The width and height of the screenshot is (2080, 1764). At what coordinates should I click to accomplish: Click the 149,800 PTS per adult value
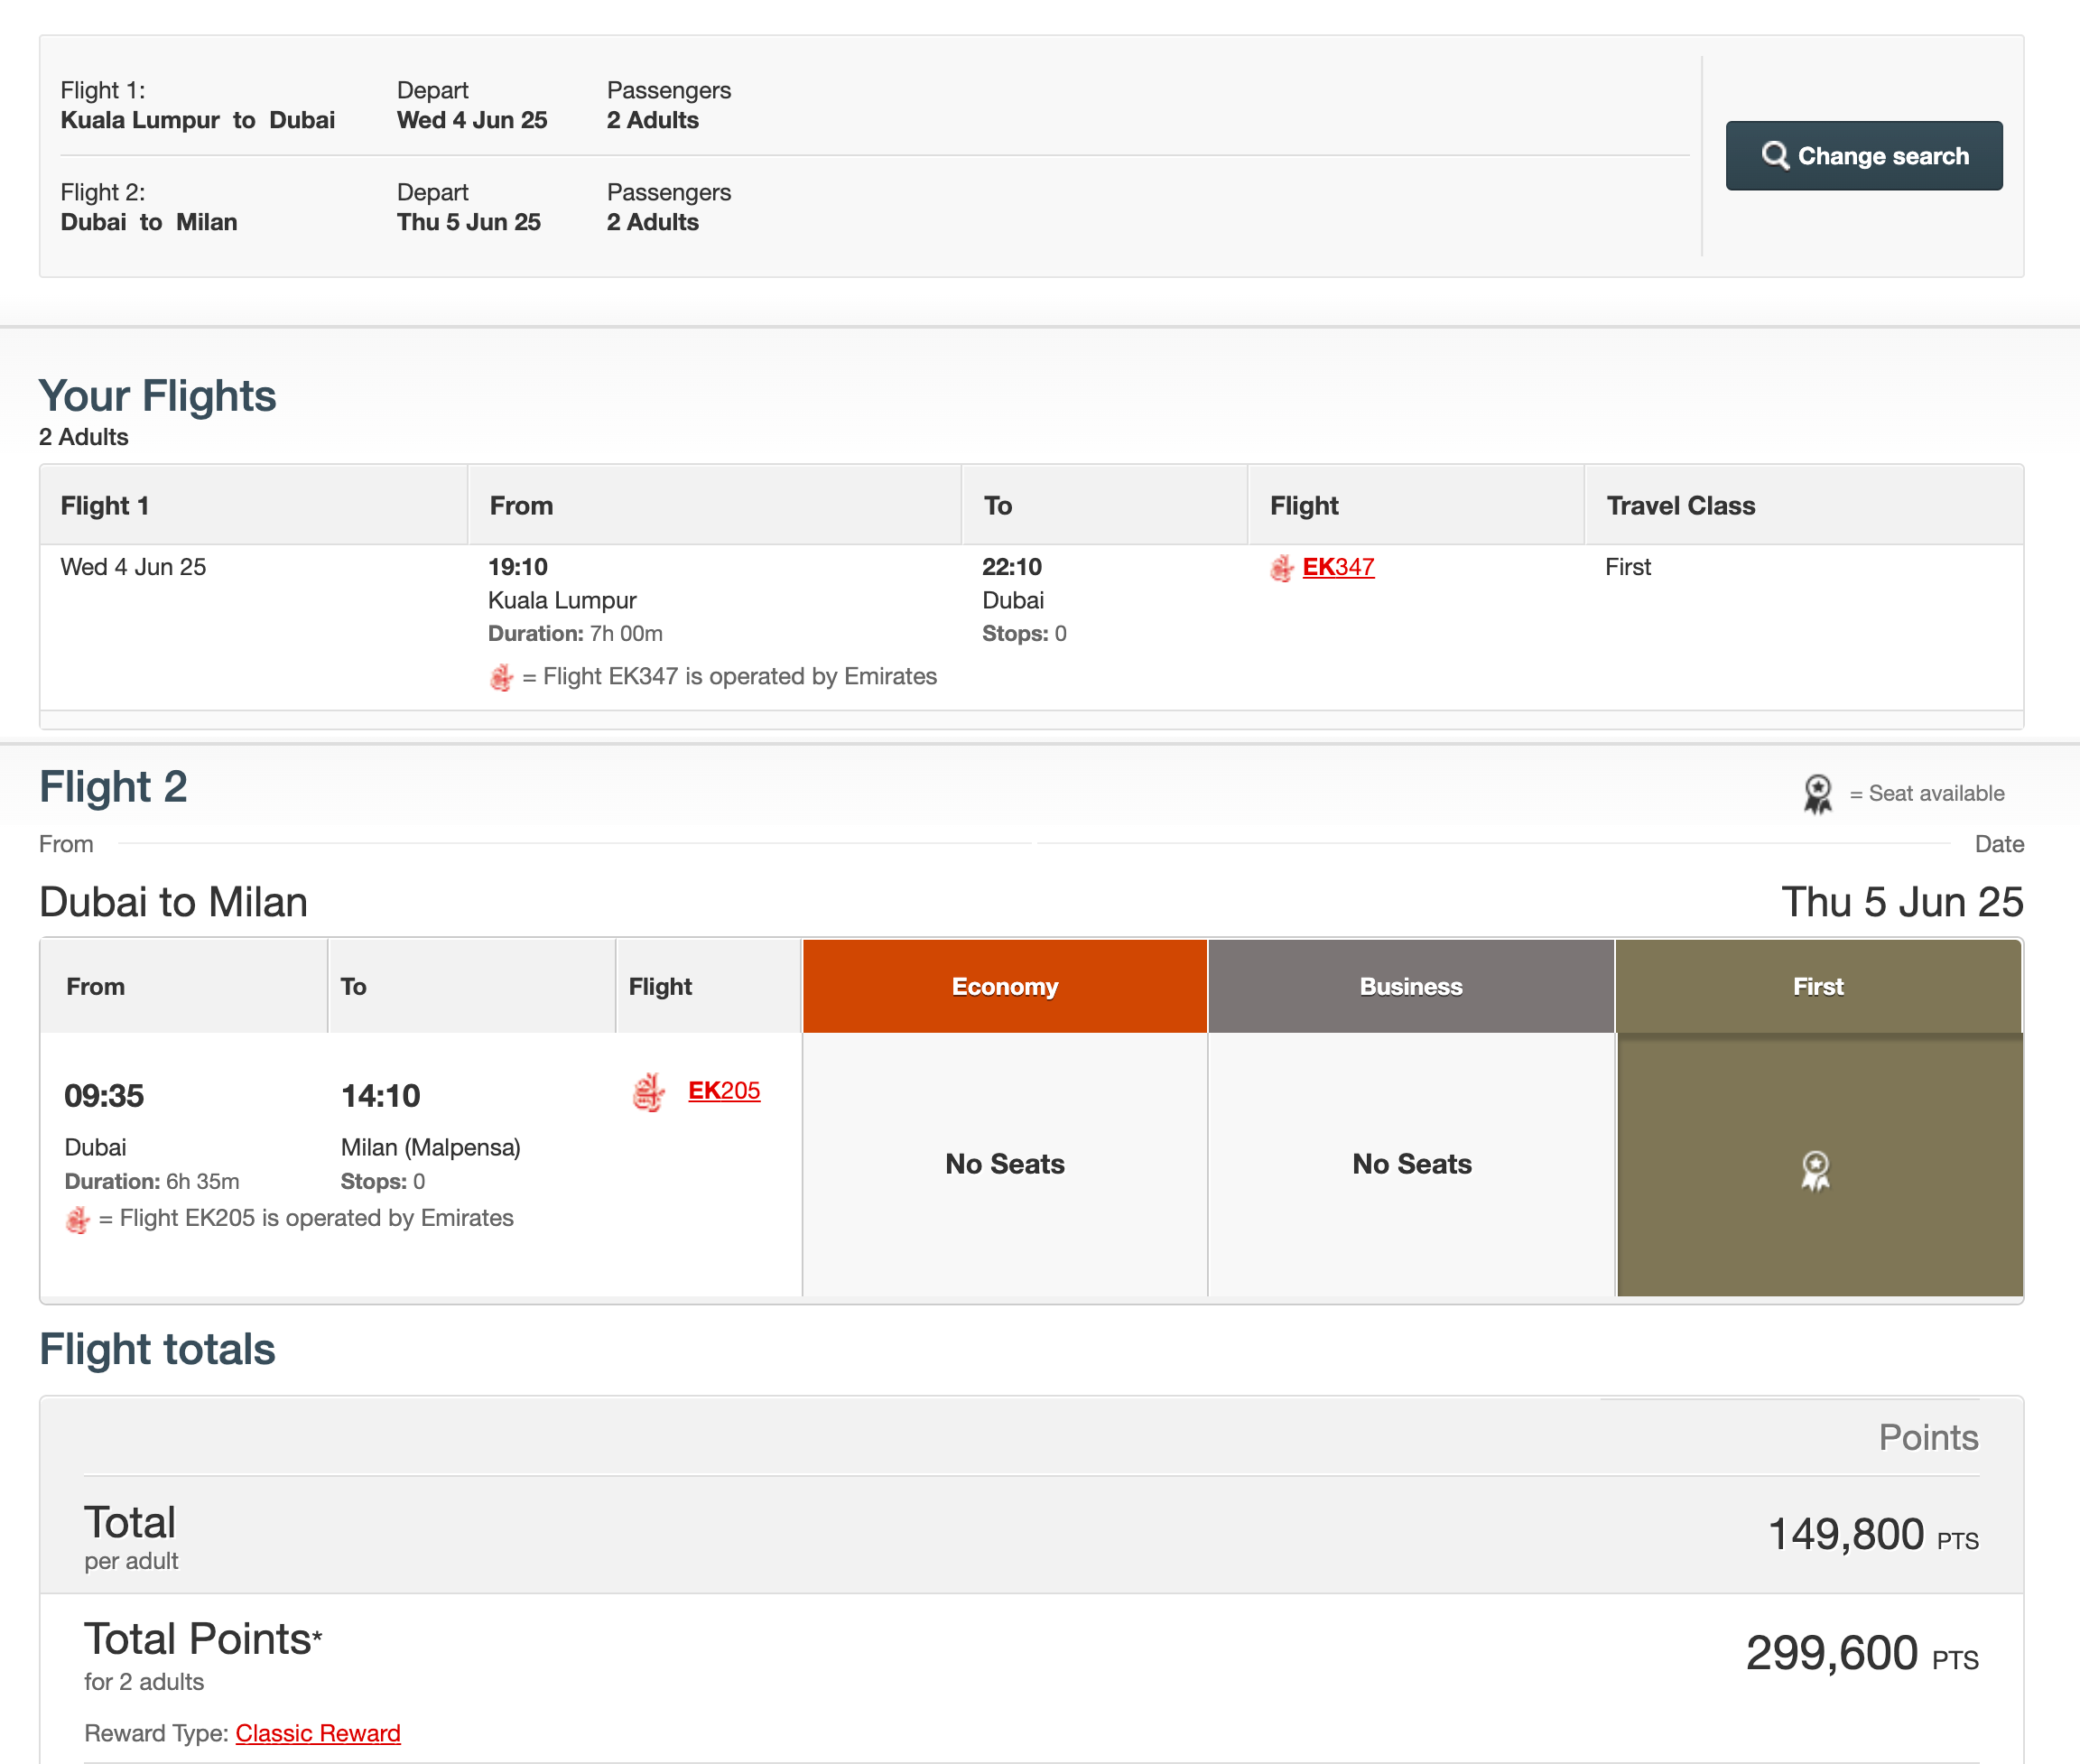point(1873,1534)
